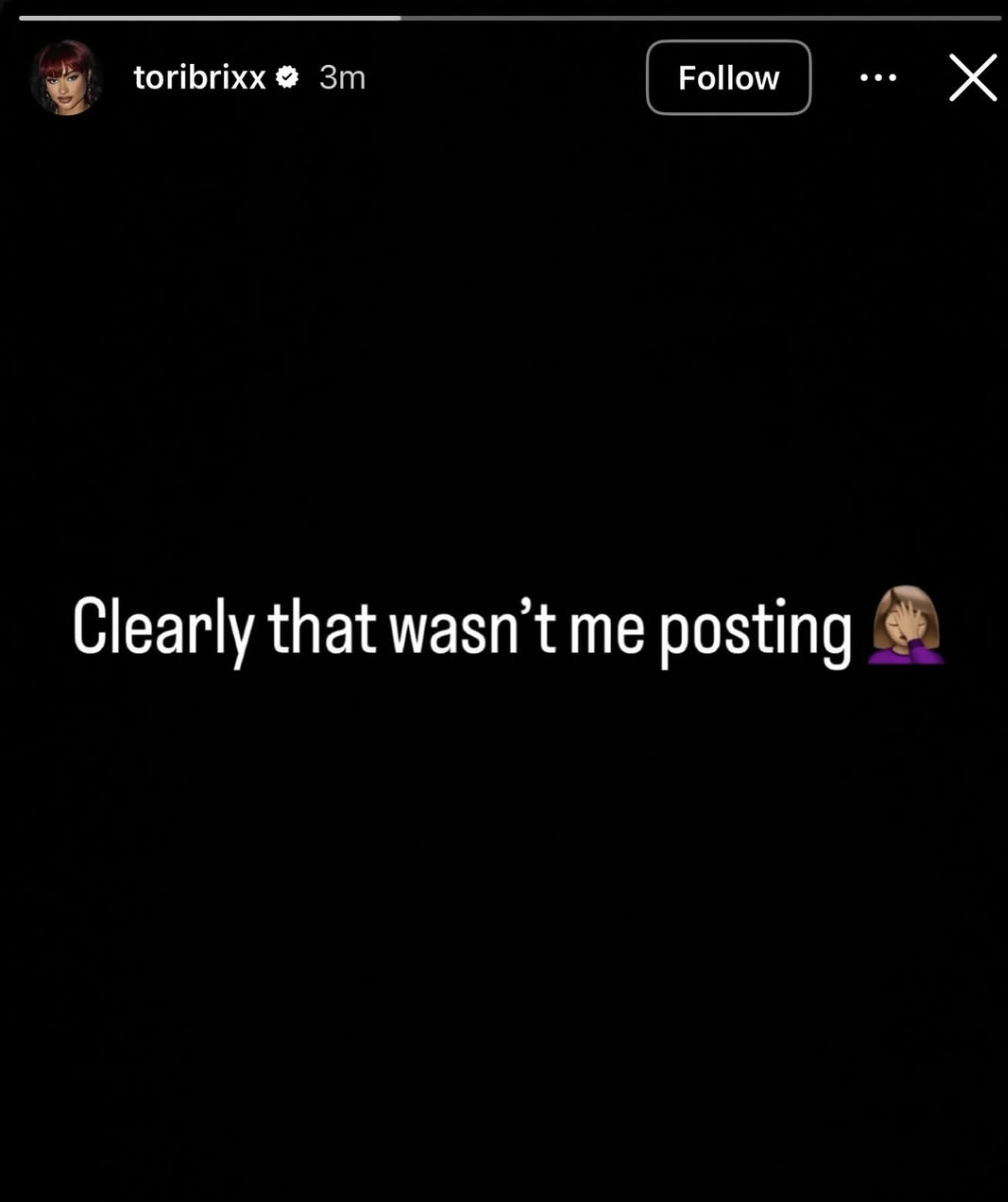Image resolution: width=1008 pixels, height=1202 pixels.
Task: Close the story with the X icon
Action: point(973,78)
